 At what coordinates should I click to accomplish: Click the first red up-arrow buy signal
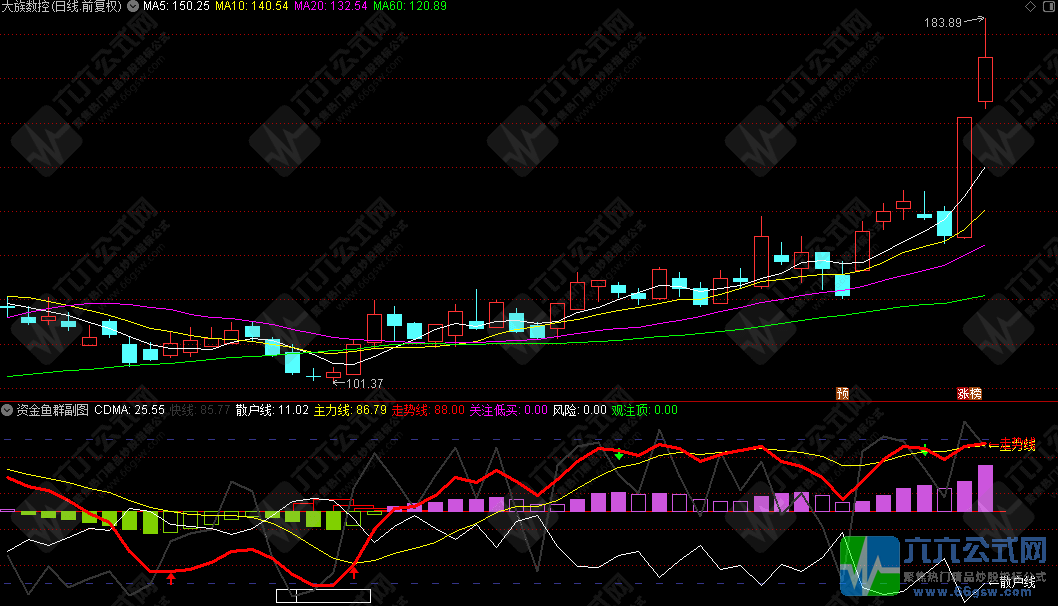[x=171, y=576]
